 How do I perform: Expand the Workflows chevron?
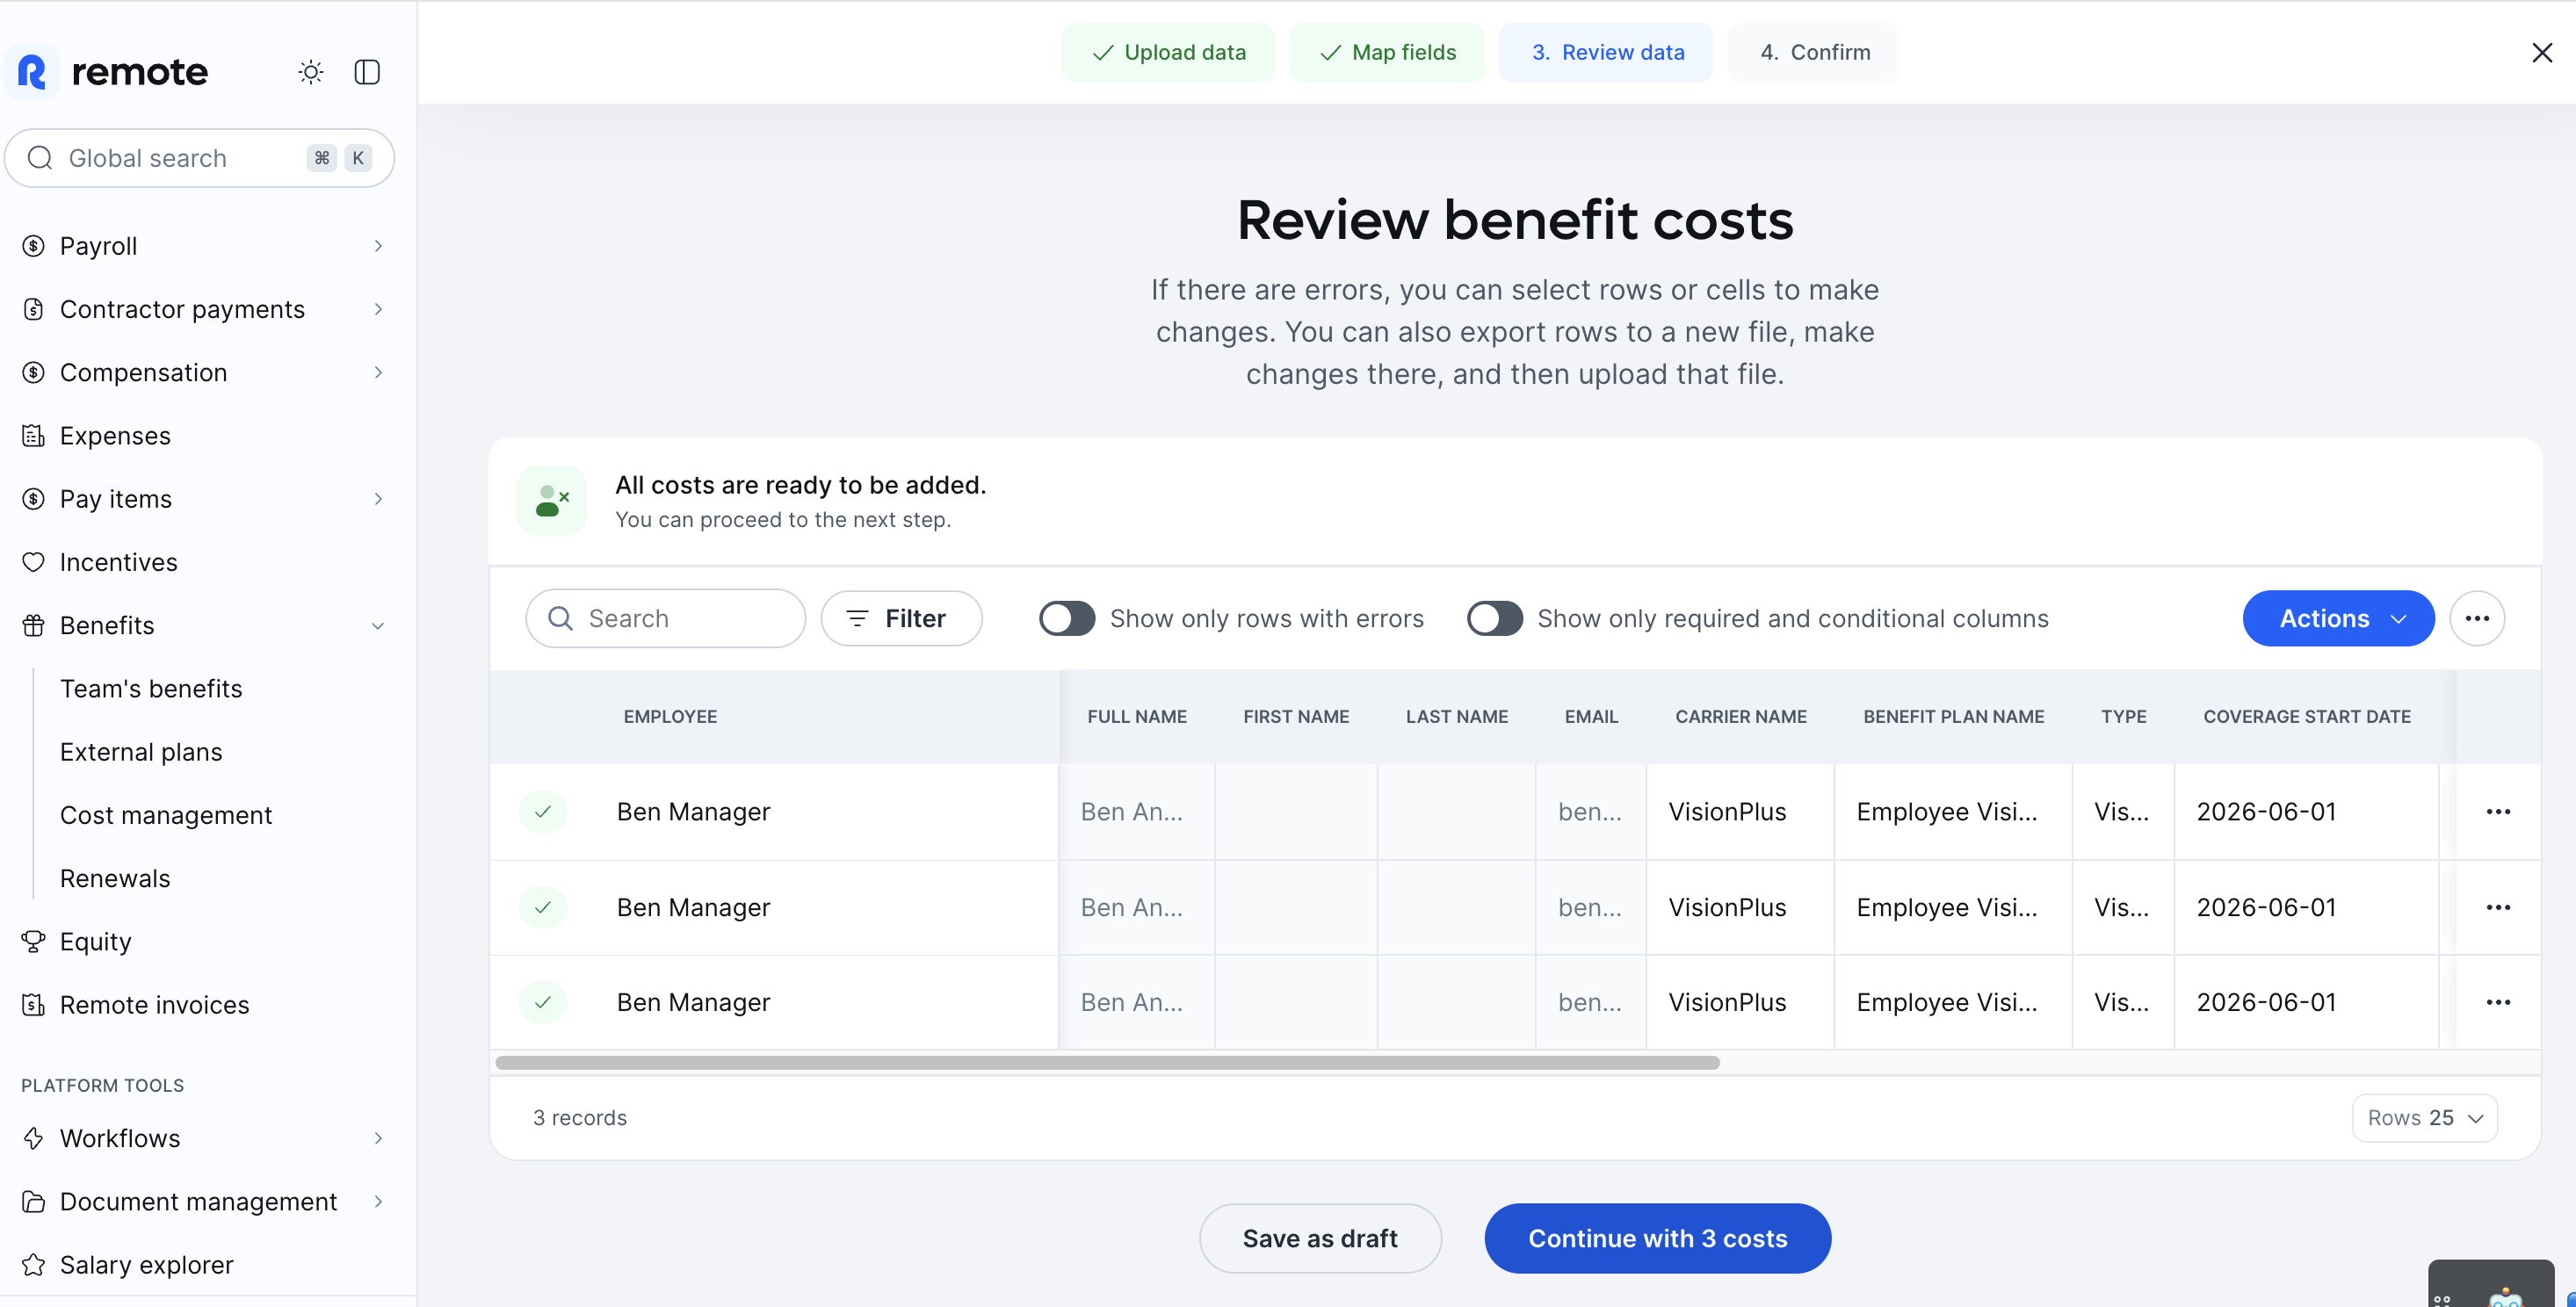point(378,1138)
